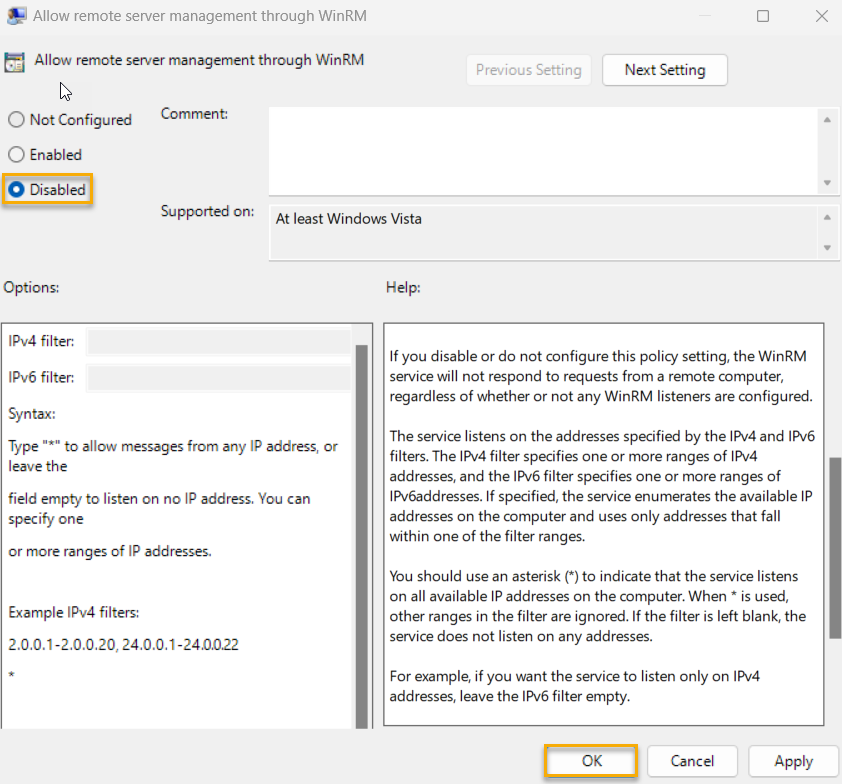Dismiss the dialog with Cancel
The image size is (842, 784).
[692, 761]
